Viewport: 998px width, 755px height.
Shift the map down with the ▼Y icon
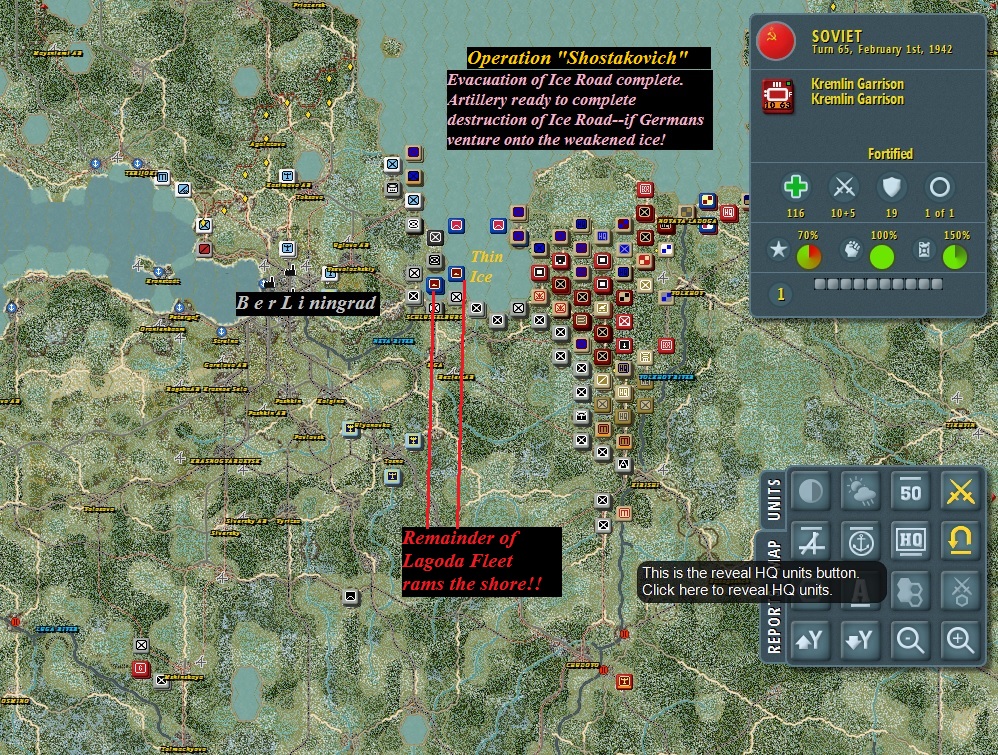click(860, 641)
